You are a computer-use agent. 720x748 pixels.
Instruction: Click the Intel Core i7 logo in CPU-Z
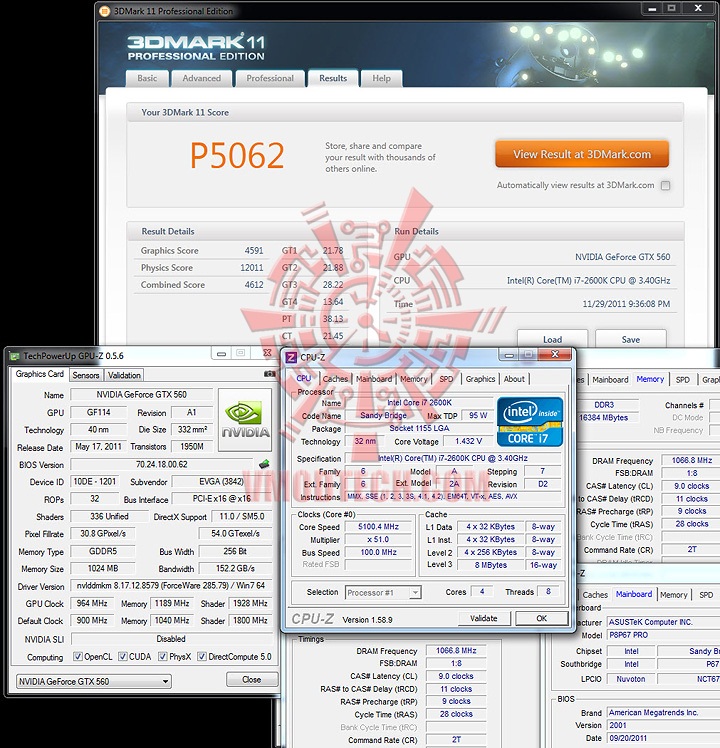(x=530, y=422)
